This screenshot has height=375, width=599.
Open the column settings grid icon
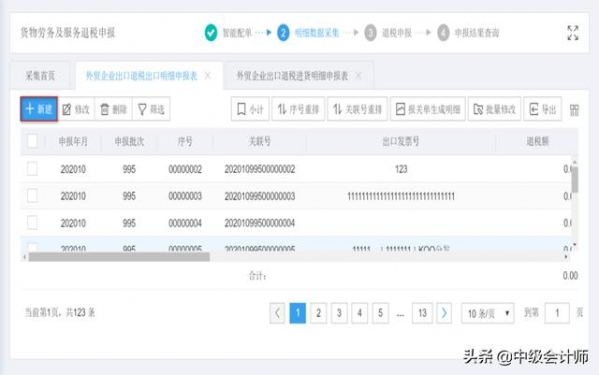[x=574, y=110]
